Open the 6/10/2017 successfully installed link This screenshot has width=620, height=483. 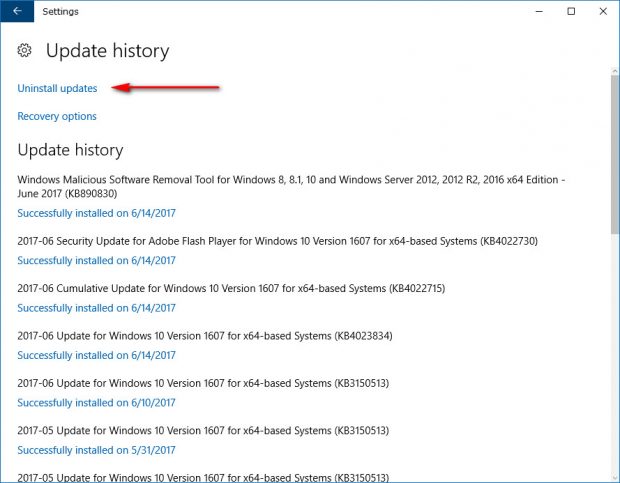click(x=96, y=403)
